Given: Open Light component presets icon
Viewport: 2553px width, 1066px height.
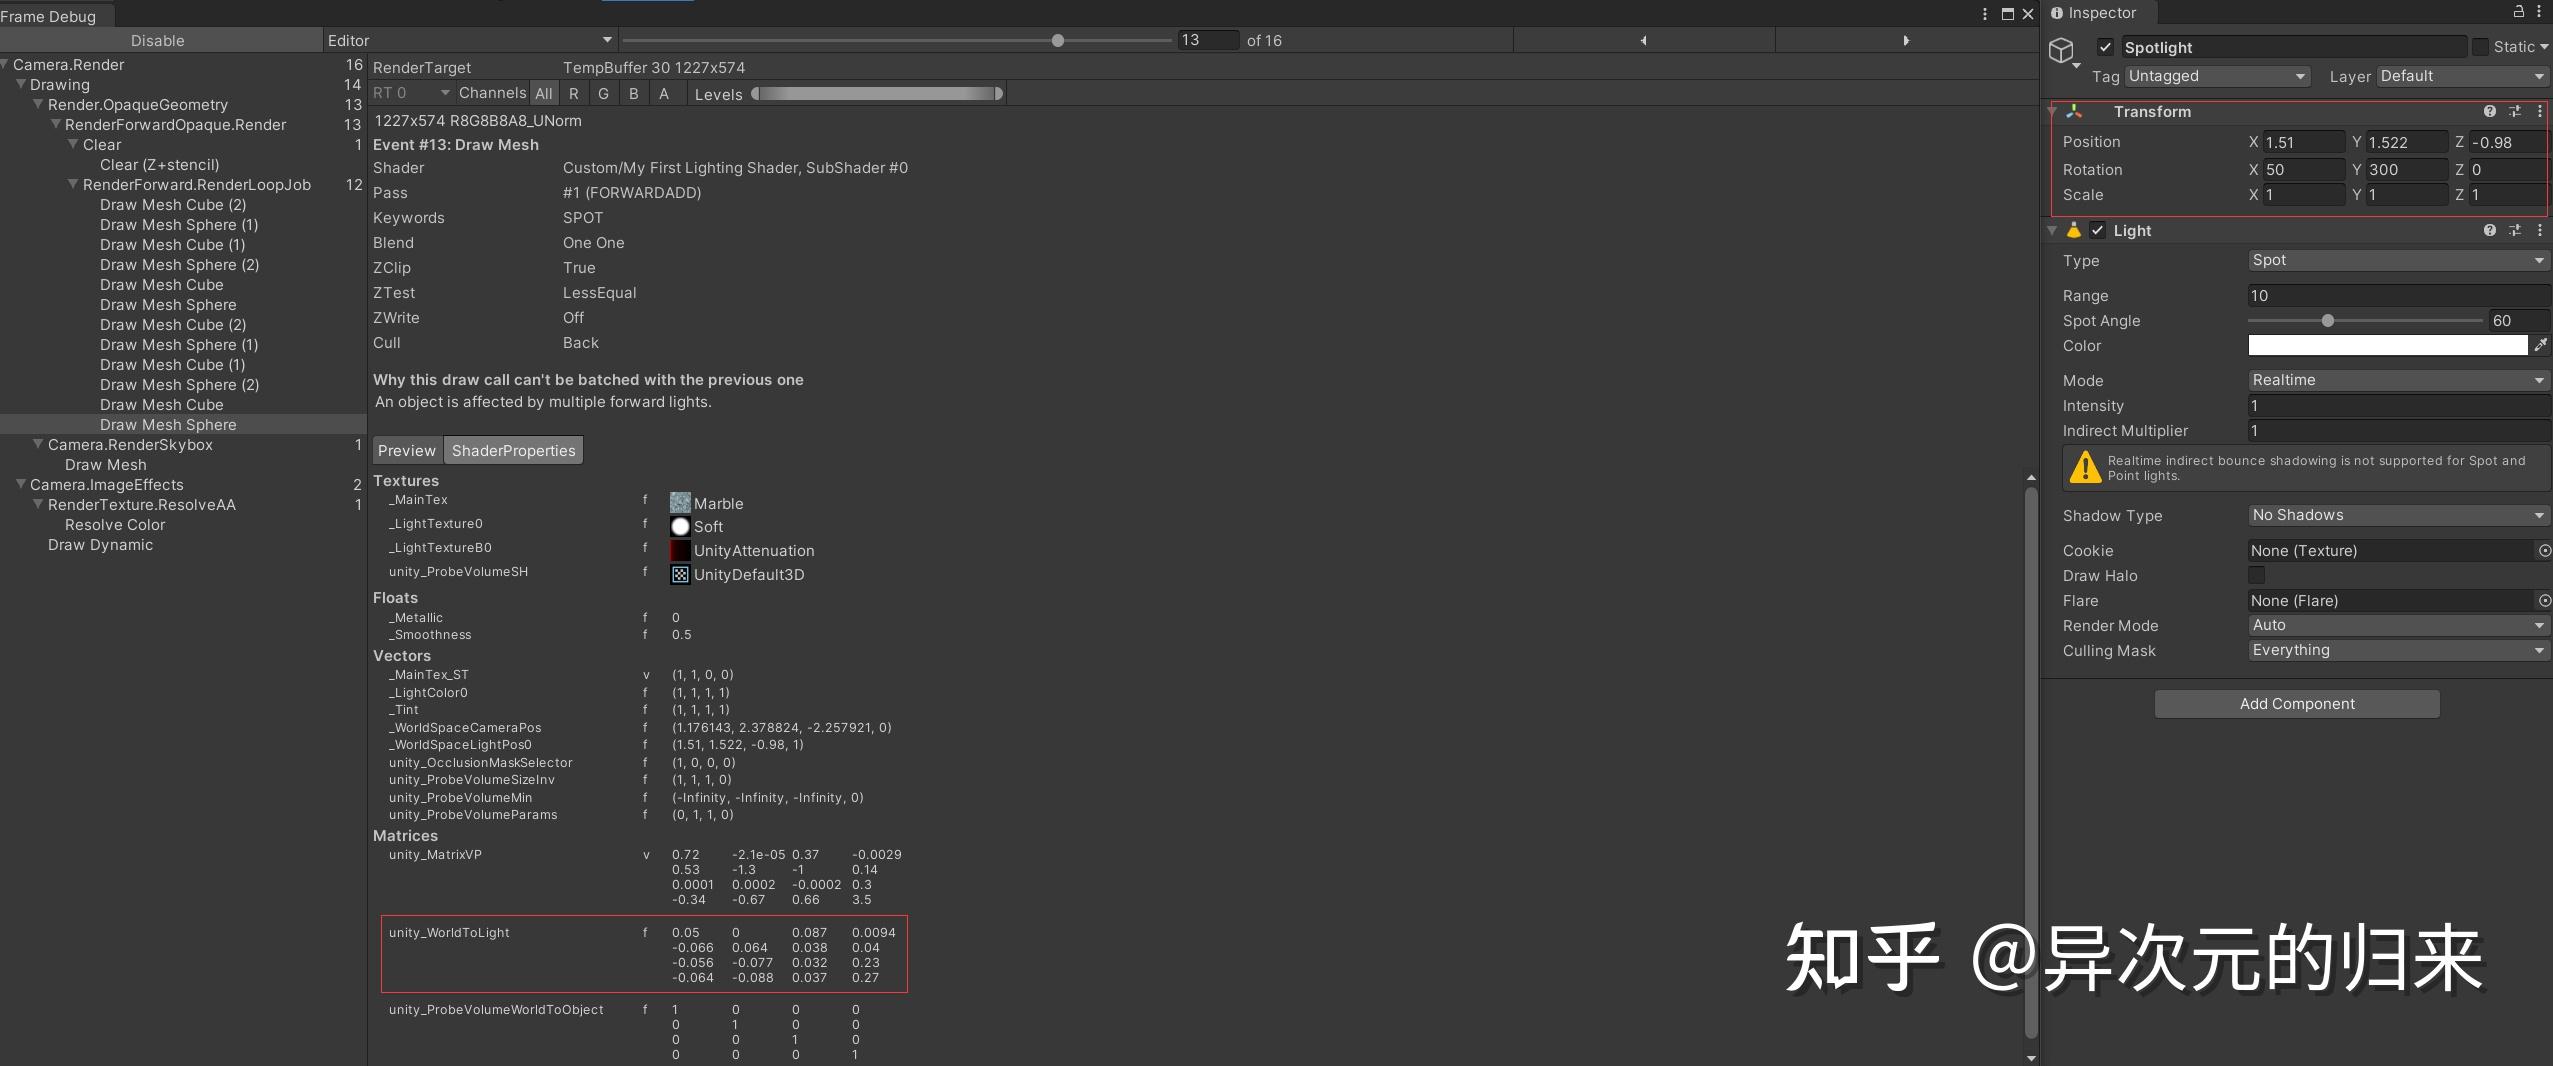Looking at the screenshot, I should (x=2515, y=230).
